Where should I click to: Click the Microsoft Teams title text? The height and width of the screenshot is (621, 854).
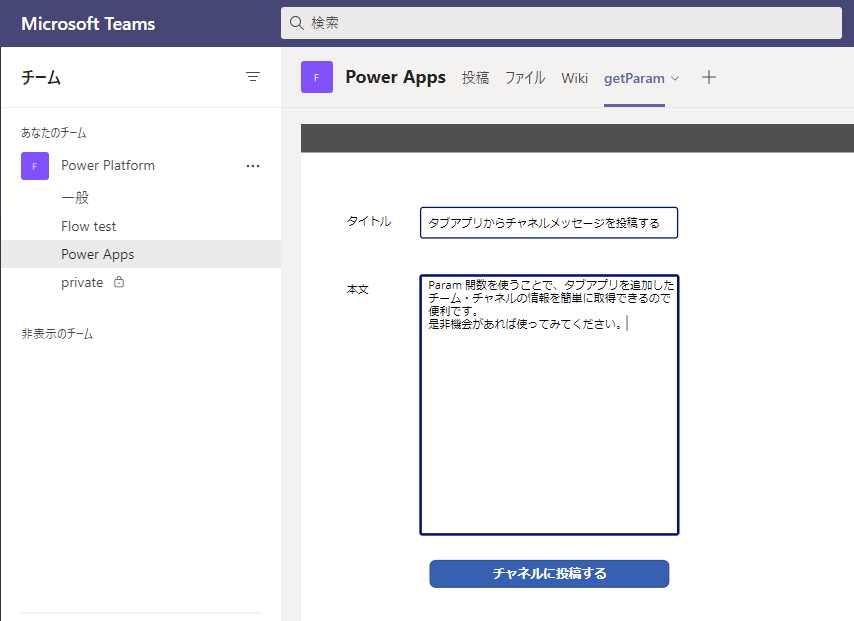[88, 23]
